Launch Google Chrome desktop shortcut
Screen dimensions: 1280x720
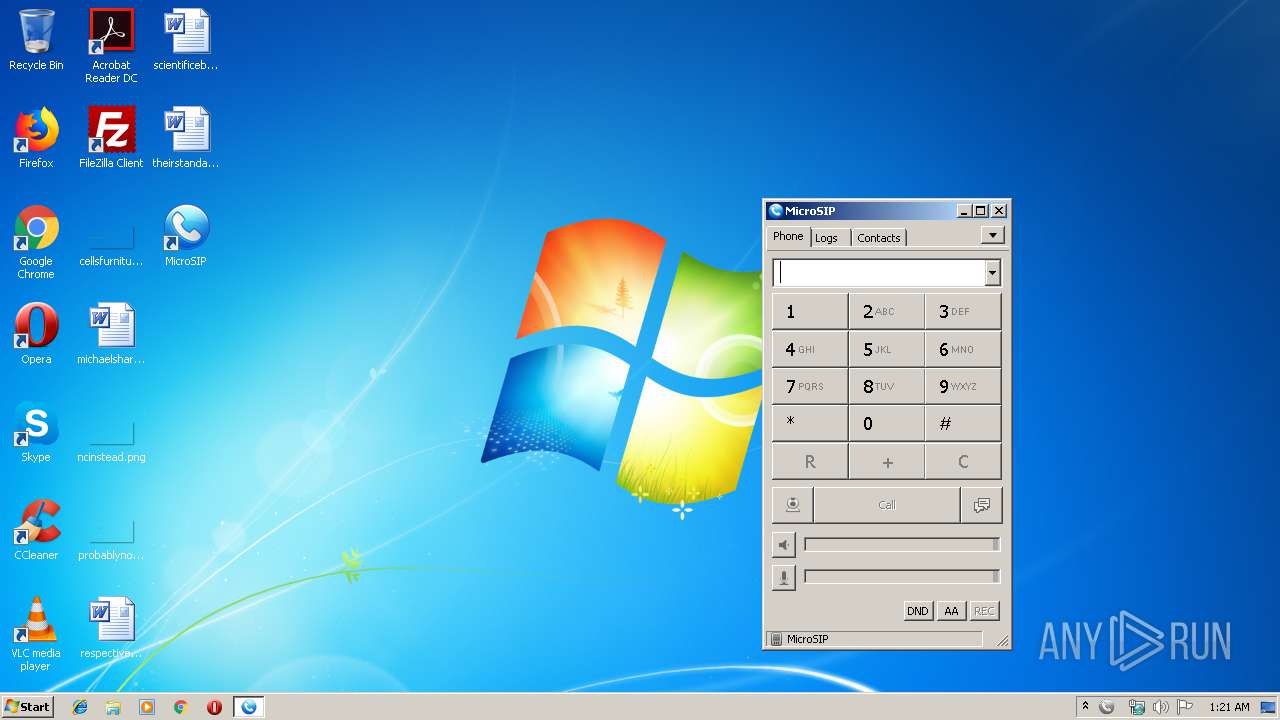(36, 242)
